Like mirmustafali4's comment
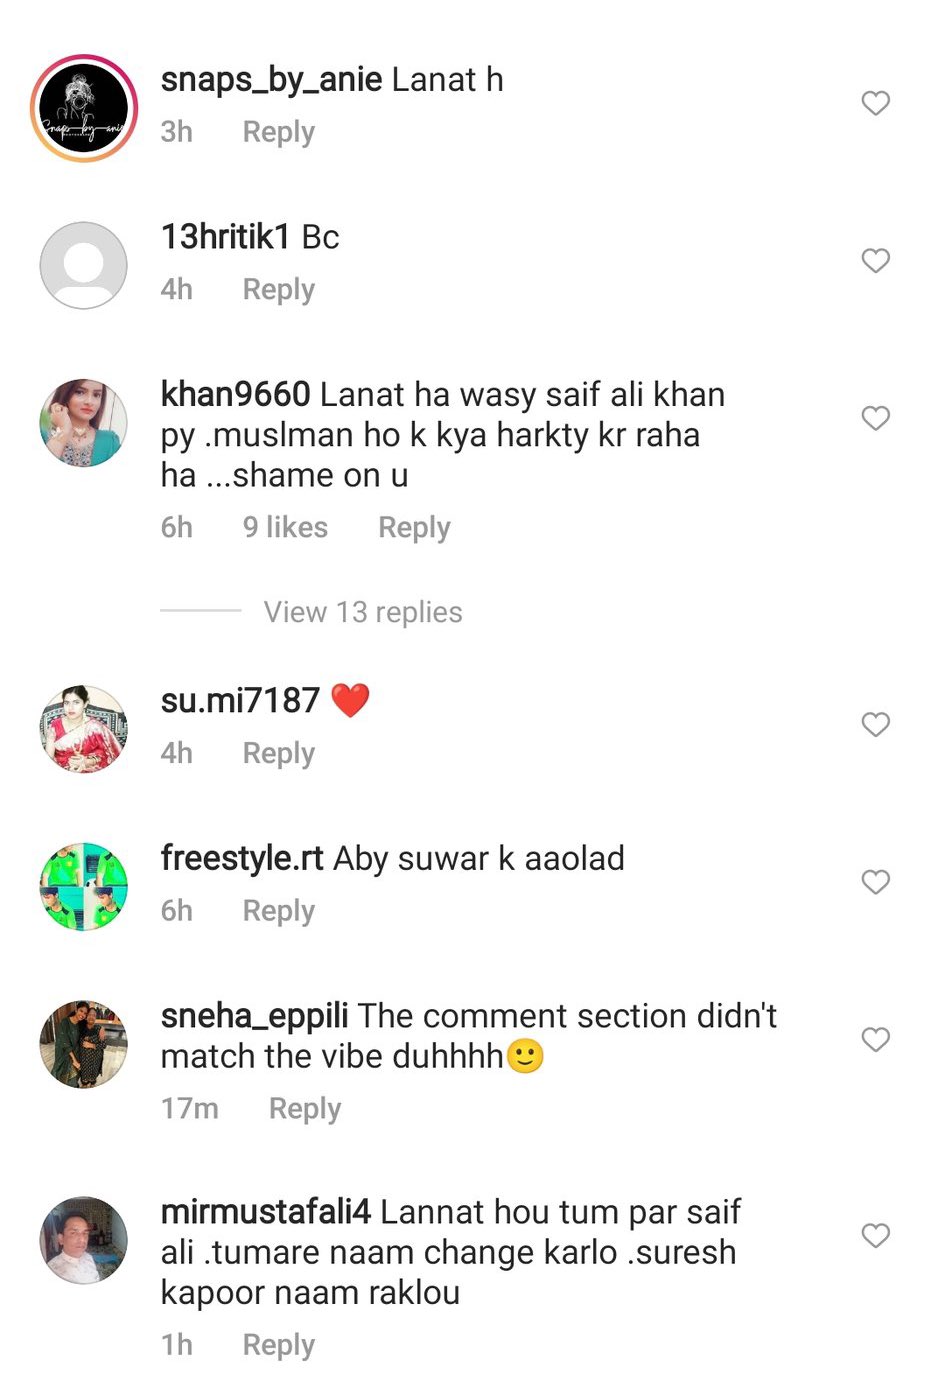Image resolution: width=943 pixels, height=1398 pixels. [x=875, y=1236]
